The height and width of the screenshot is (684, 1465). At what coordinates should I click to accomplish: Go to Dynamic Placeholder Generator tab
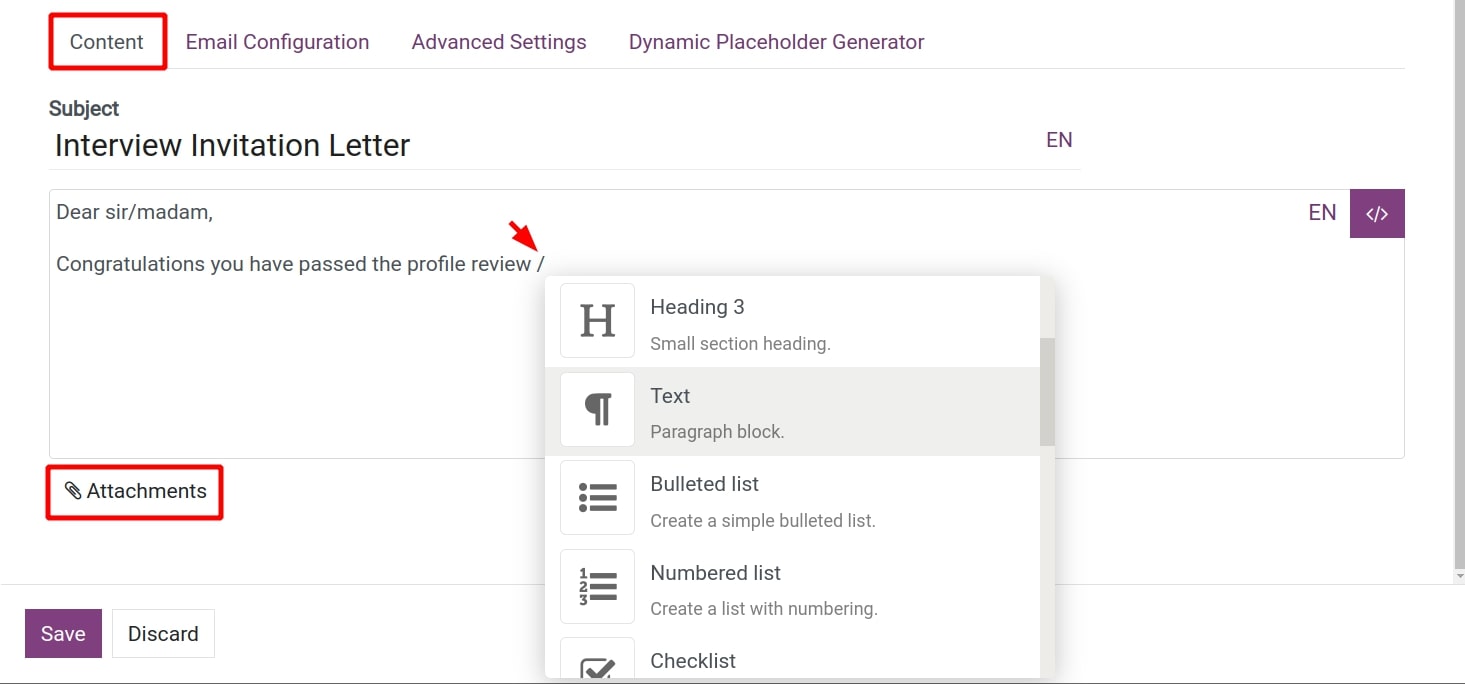[776, 42]
